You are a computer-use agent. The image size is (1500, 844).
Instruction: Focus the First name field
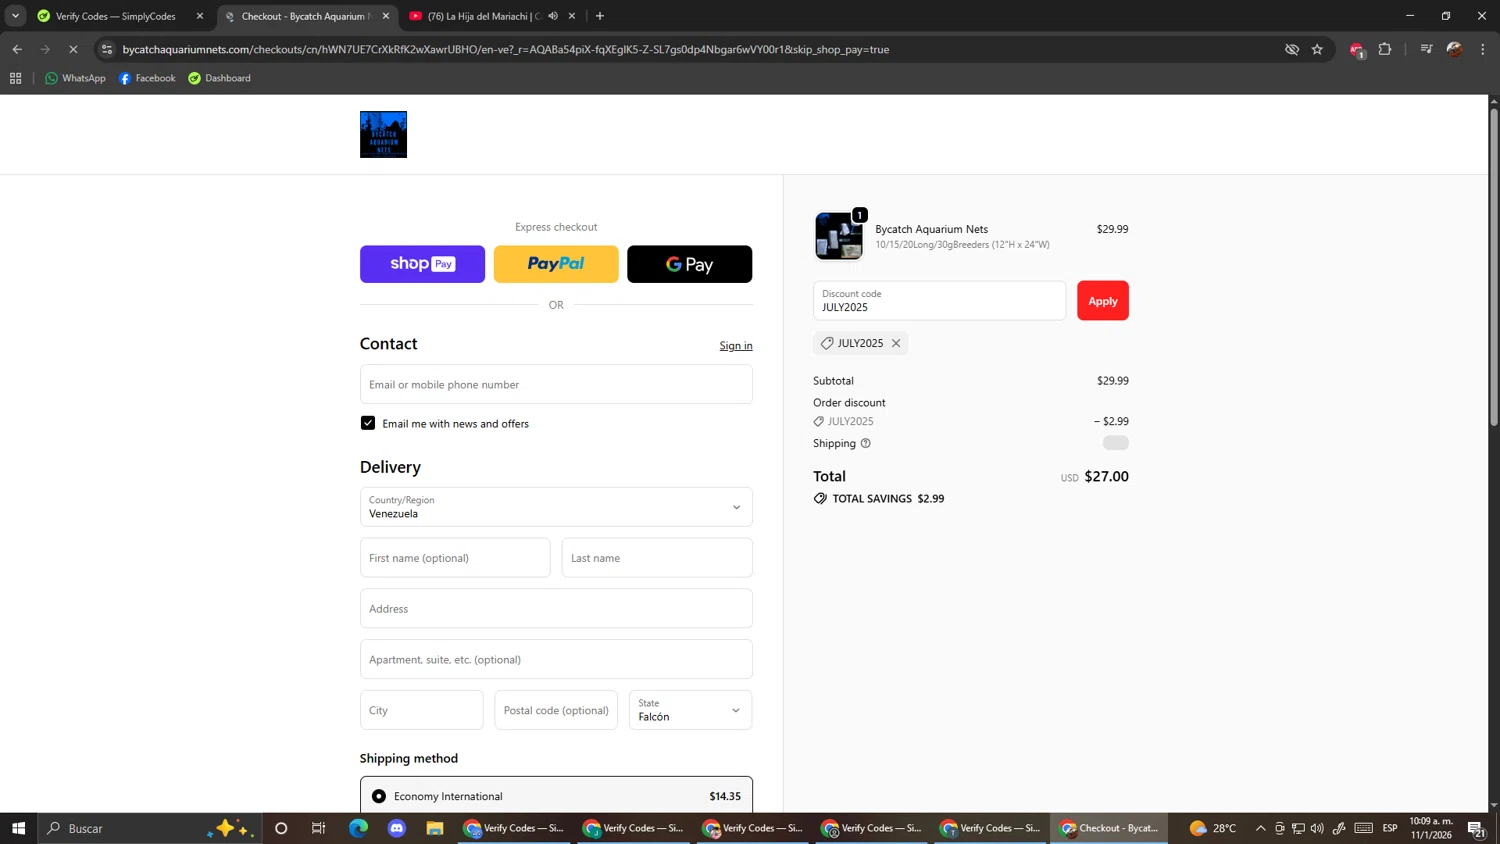tap(455, 558)
